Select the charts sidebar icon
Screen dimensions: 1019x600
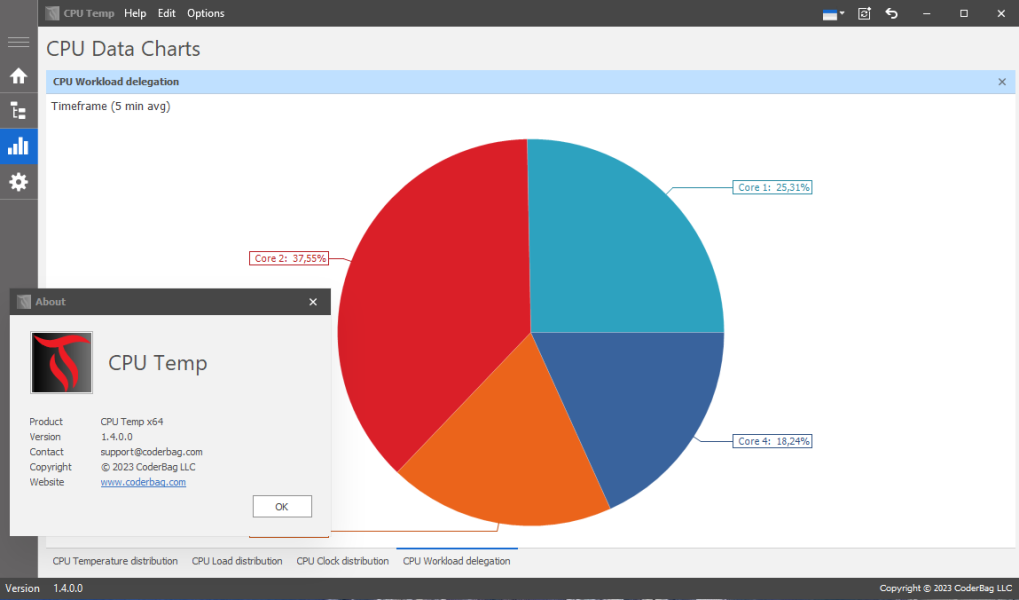[x=18, y=146]
